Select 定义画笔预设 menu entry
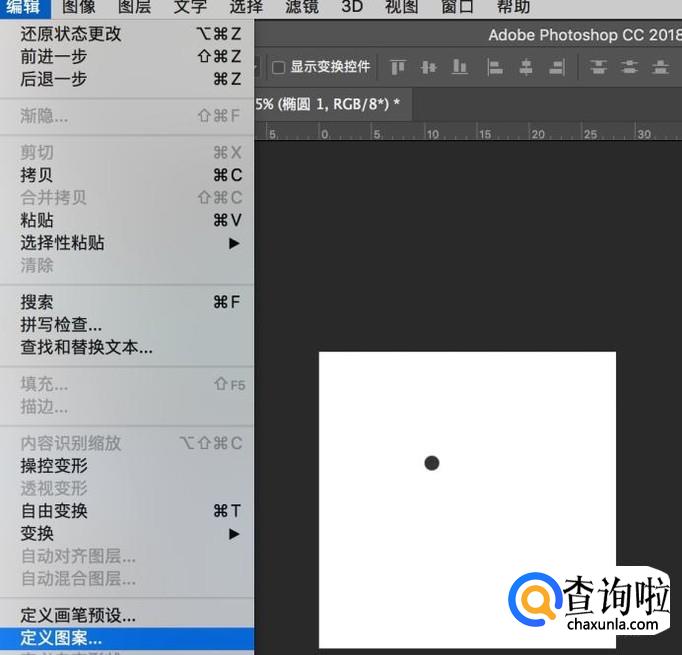 coord(78,615)
